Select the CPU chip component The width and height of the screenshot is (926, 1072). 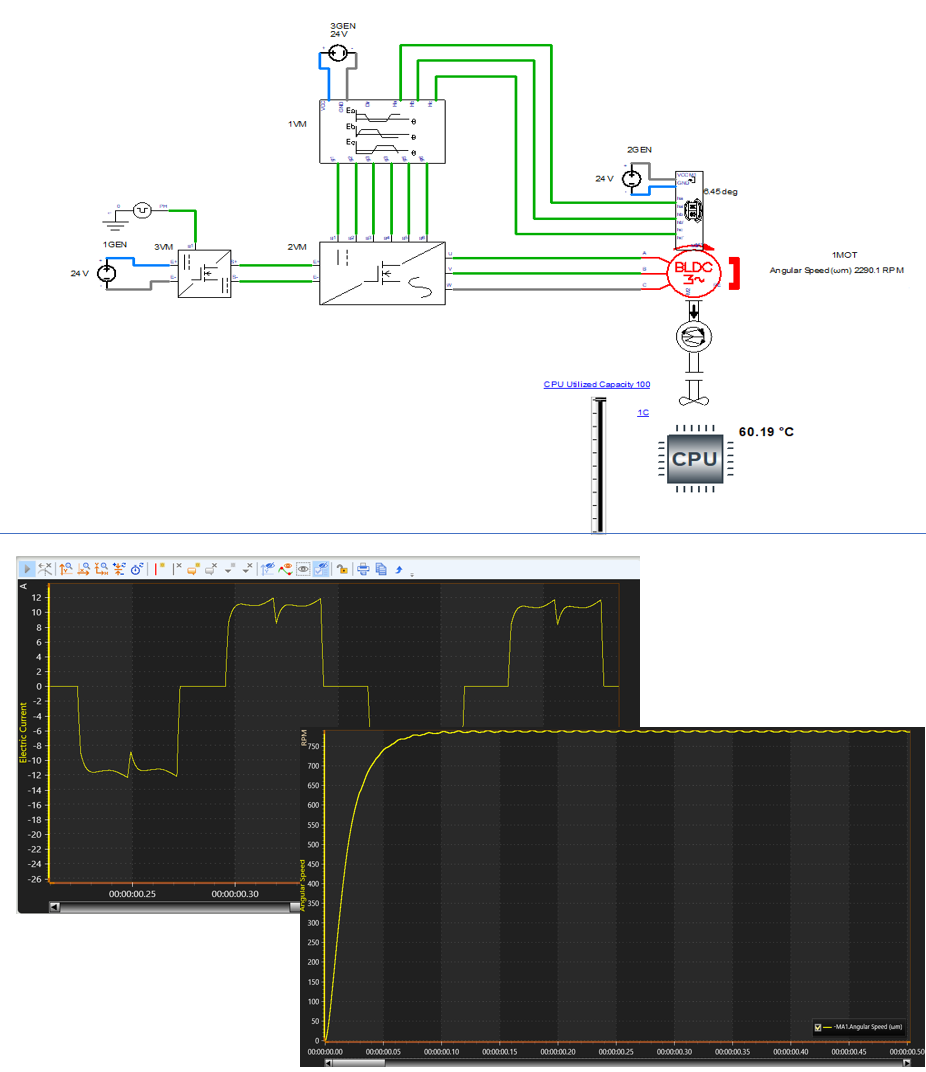[695, 459]
